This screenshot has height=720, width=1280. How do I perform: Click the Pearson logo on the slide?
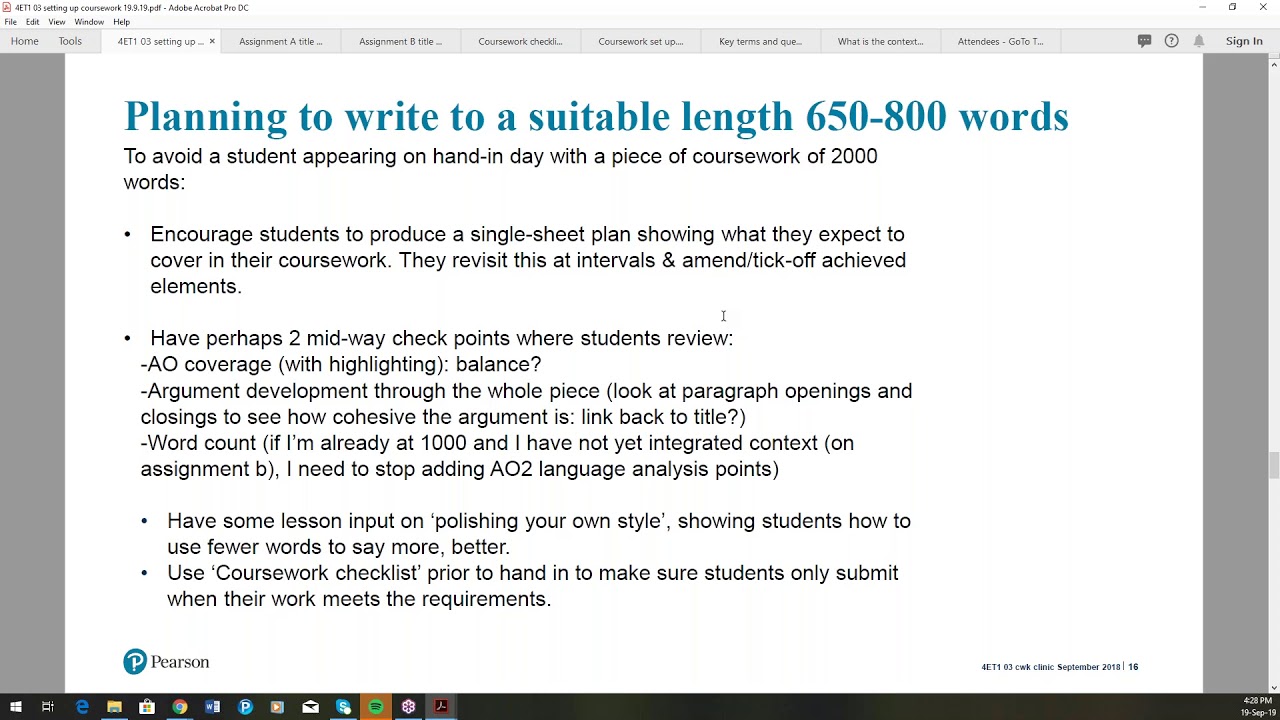(166, 662)
